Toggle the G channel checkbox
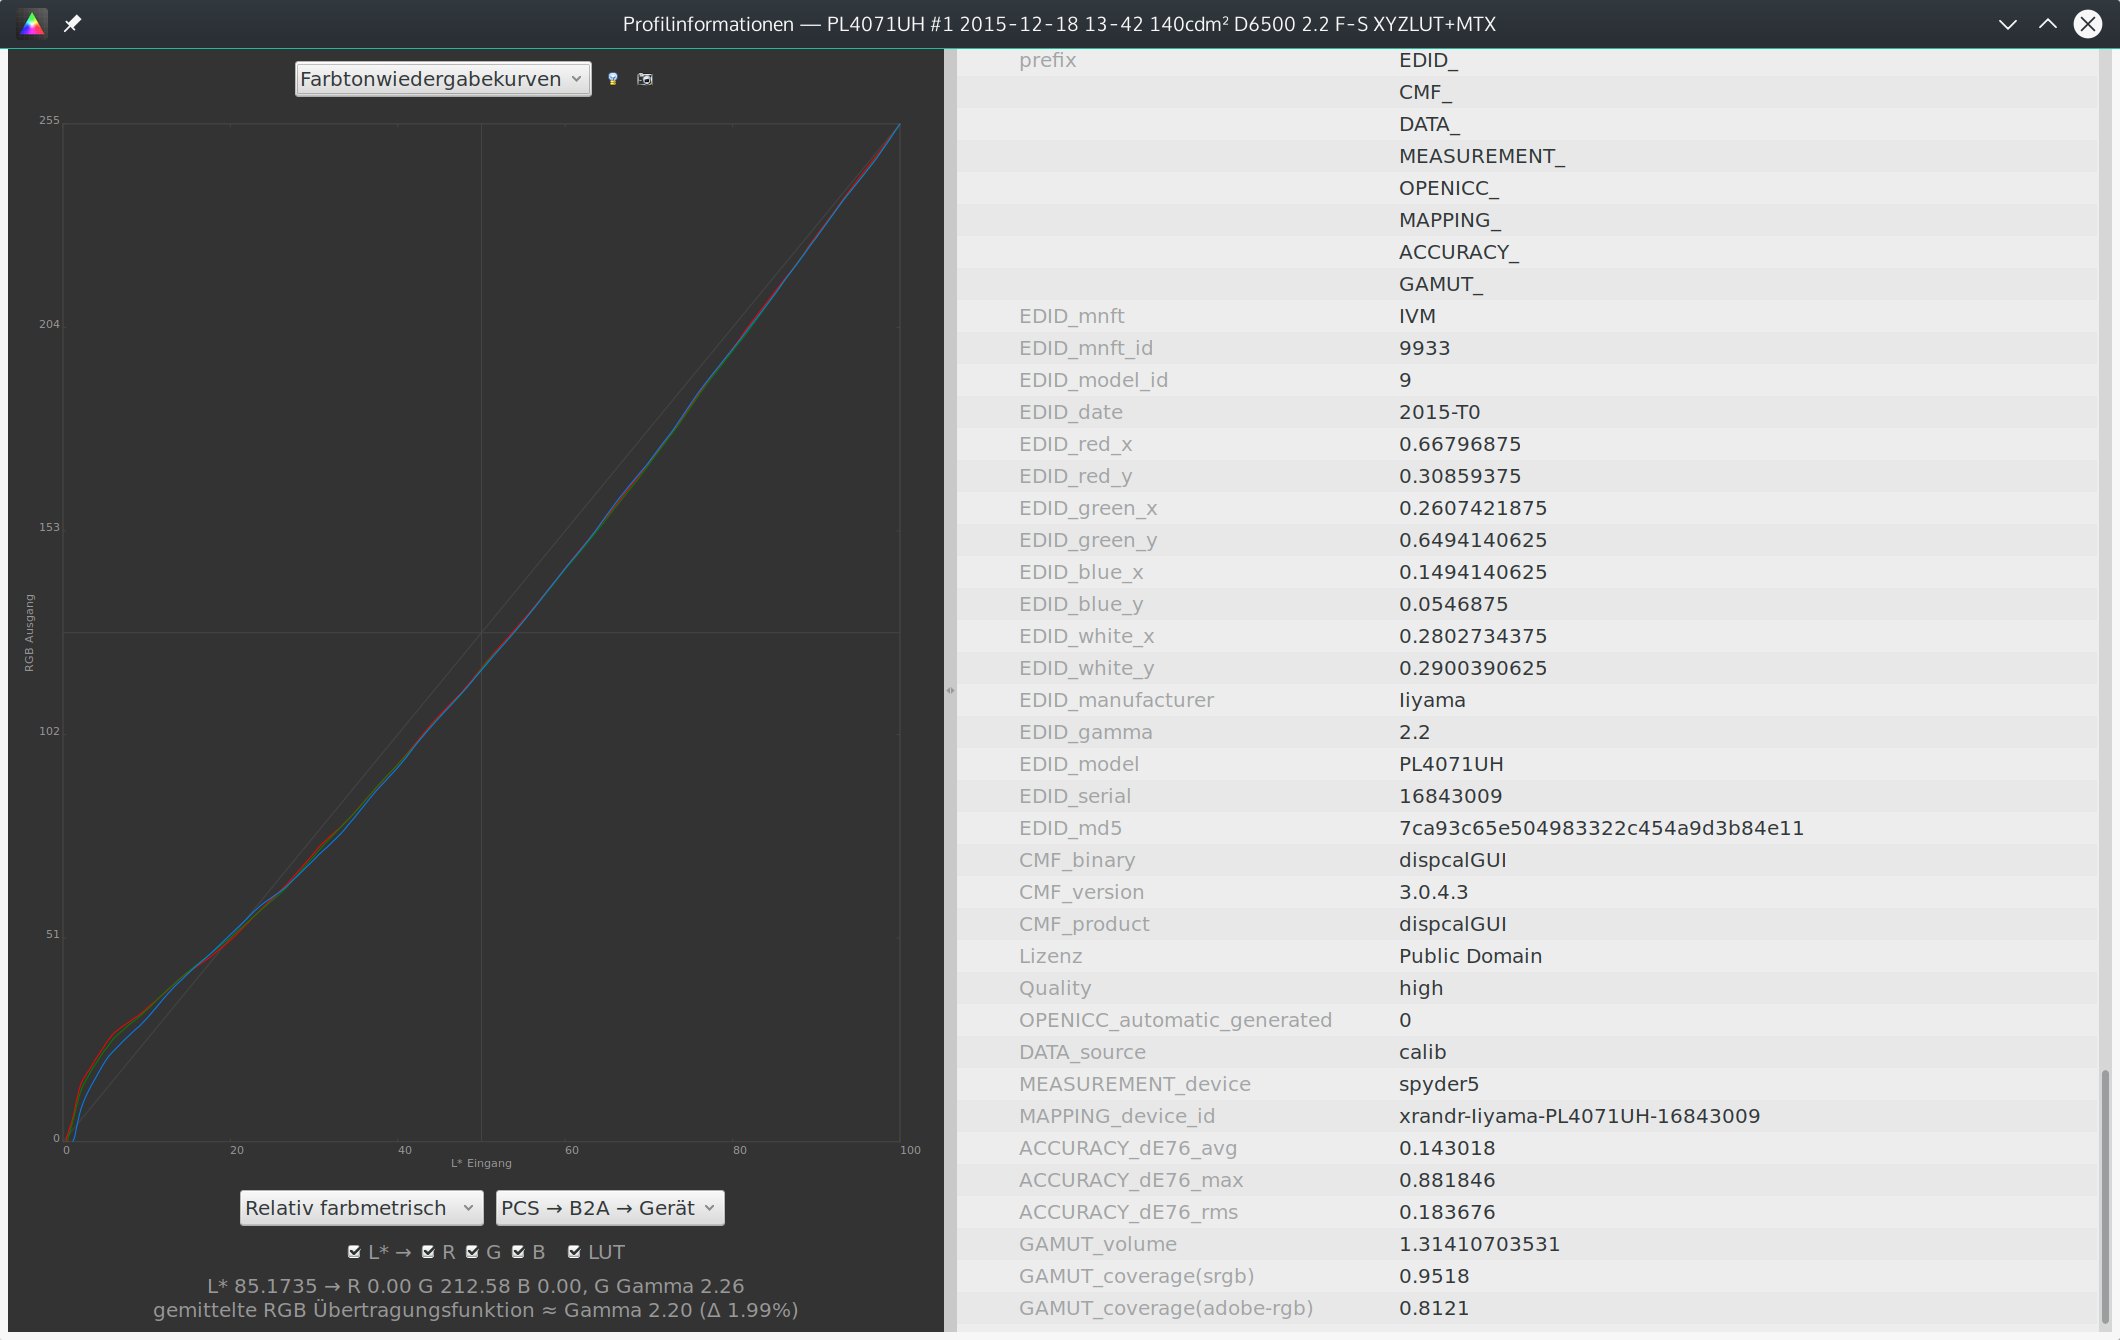This screenshot has width=2120, height=1340. pyautogui.click(x=472, y=1252)
